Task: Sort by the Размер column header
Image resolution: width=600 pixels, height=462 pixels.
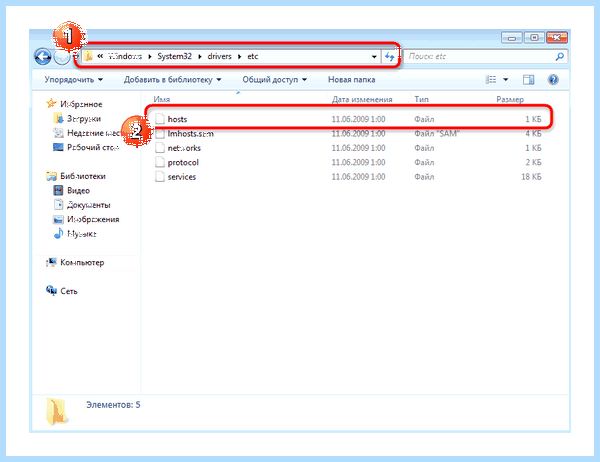Action: pyautogui.click(x=510, y=99)
